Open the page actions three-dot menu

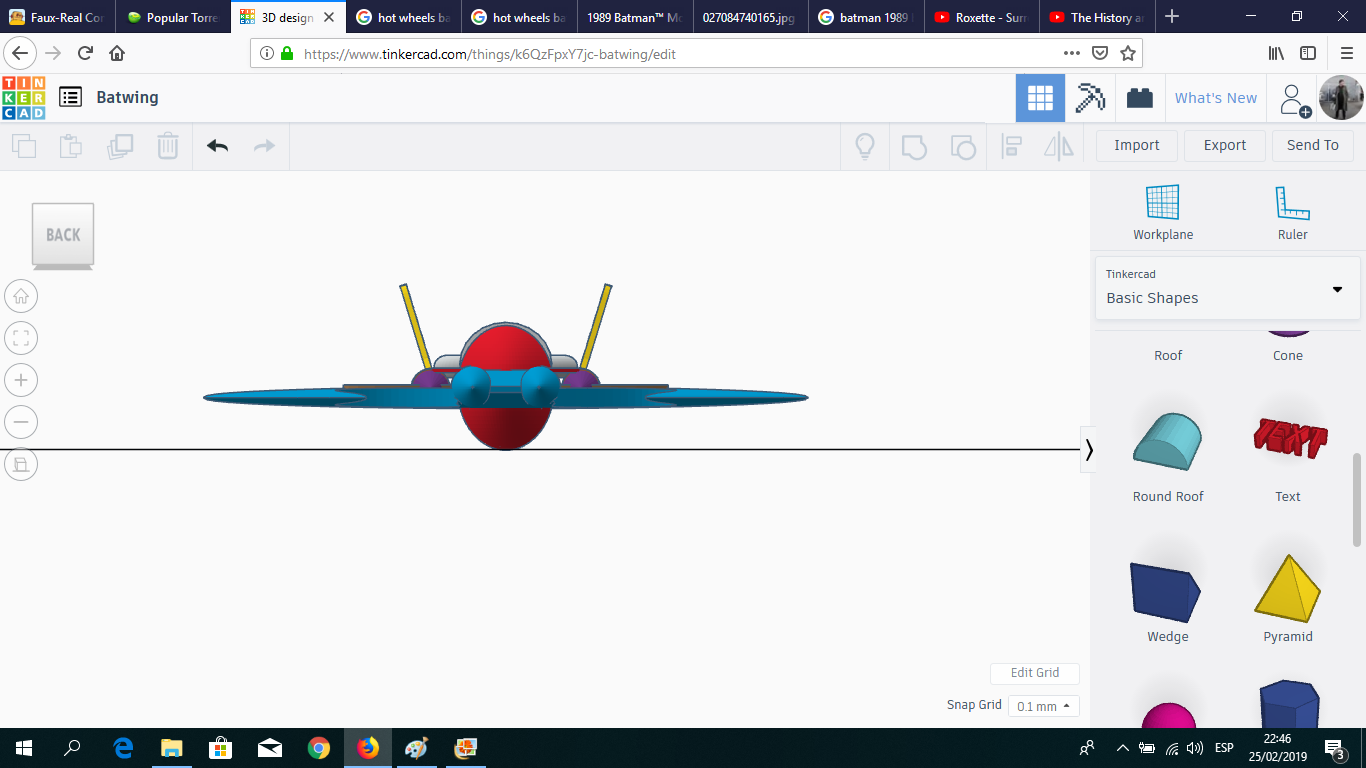[x=1072, y=53]
